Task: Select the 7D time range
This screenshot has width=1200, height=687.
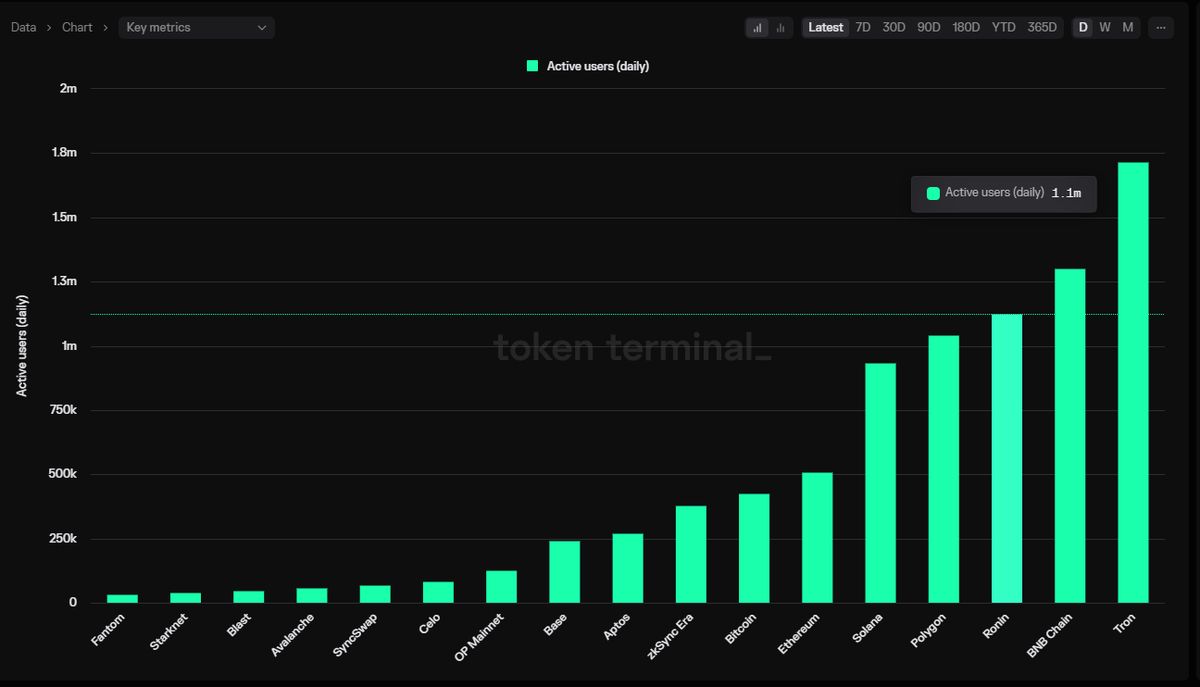Action: [x=863, y=28]
